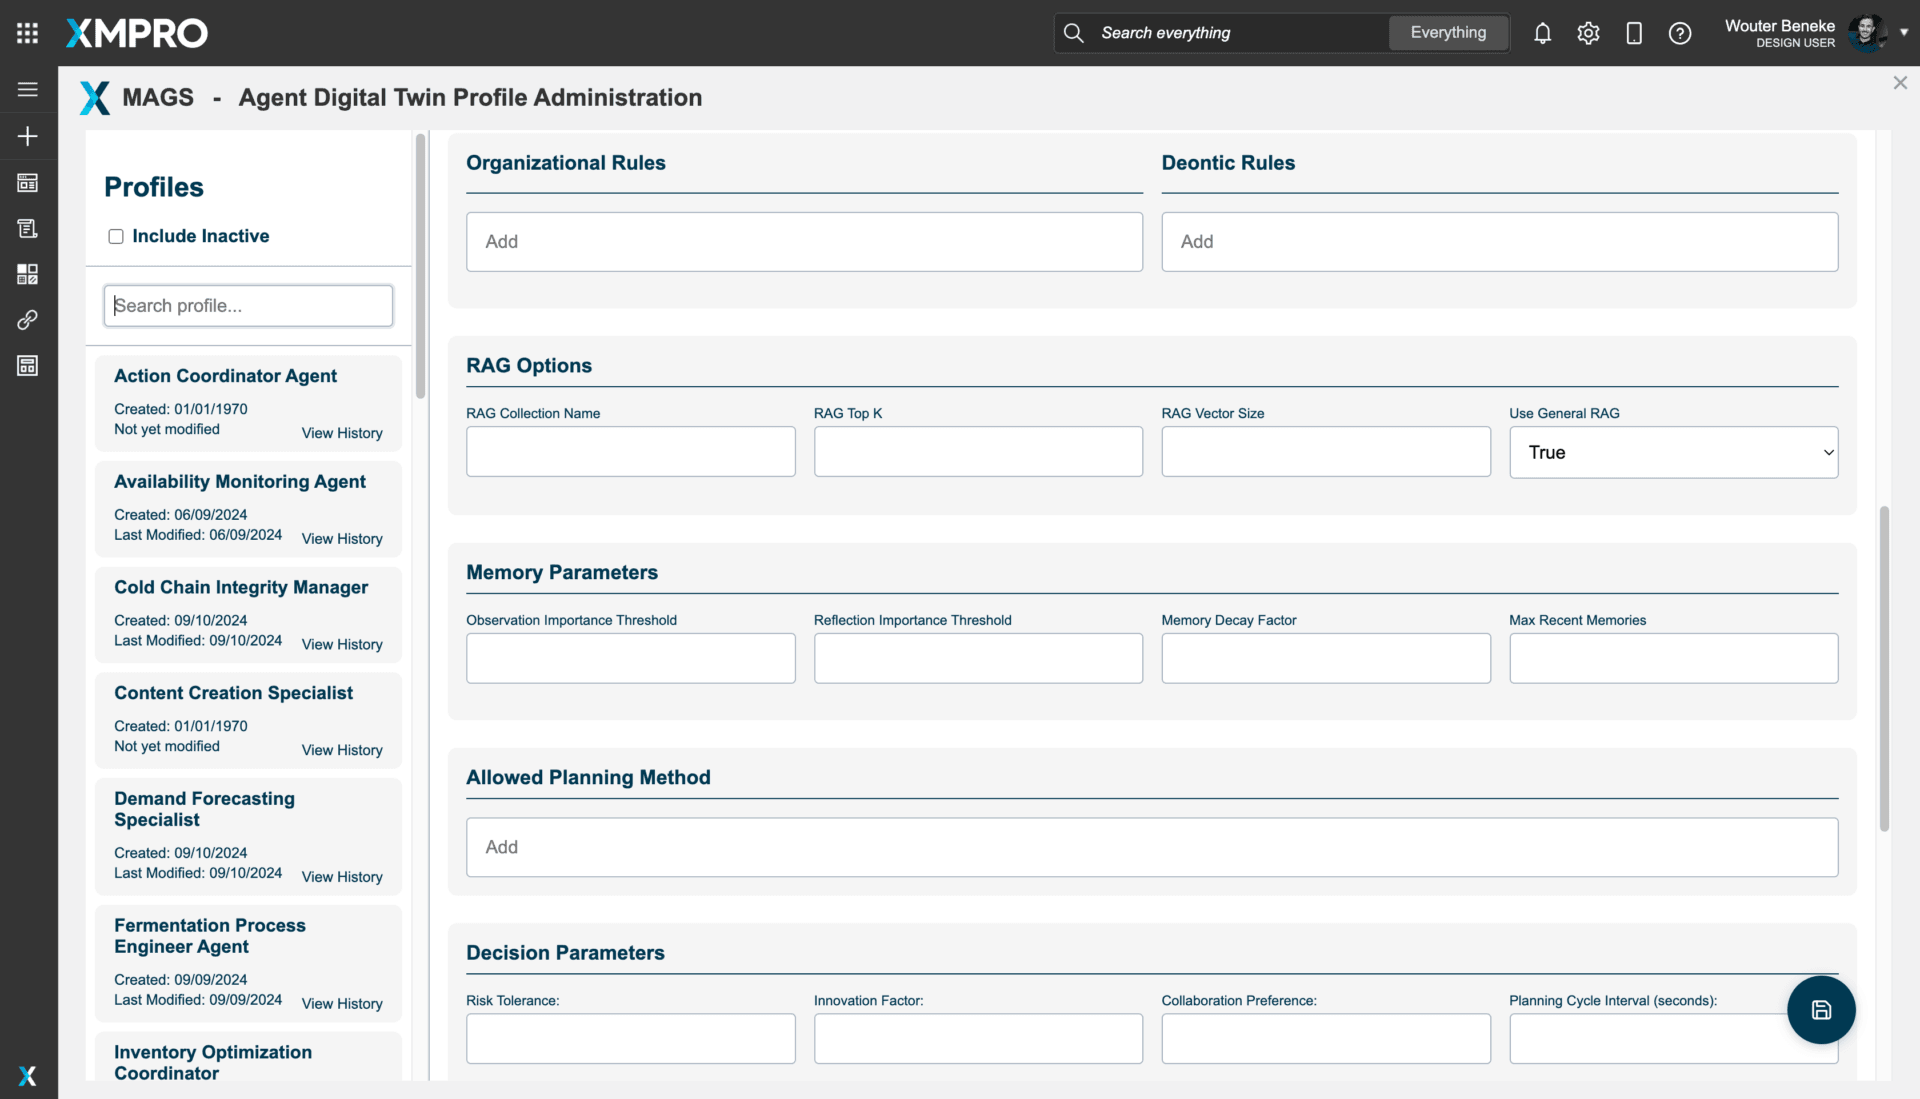
Task: Click the Allowed Planning Method Add field
Action: click(1151, 848)
